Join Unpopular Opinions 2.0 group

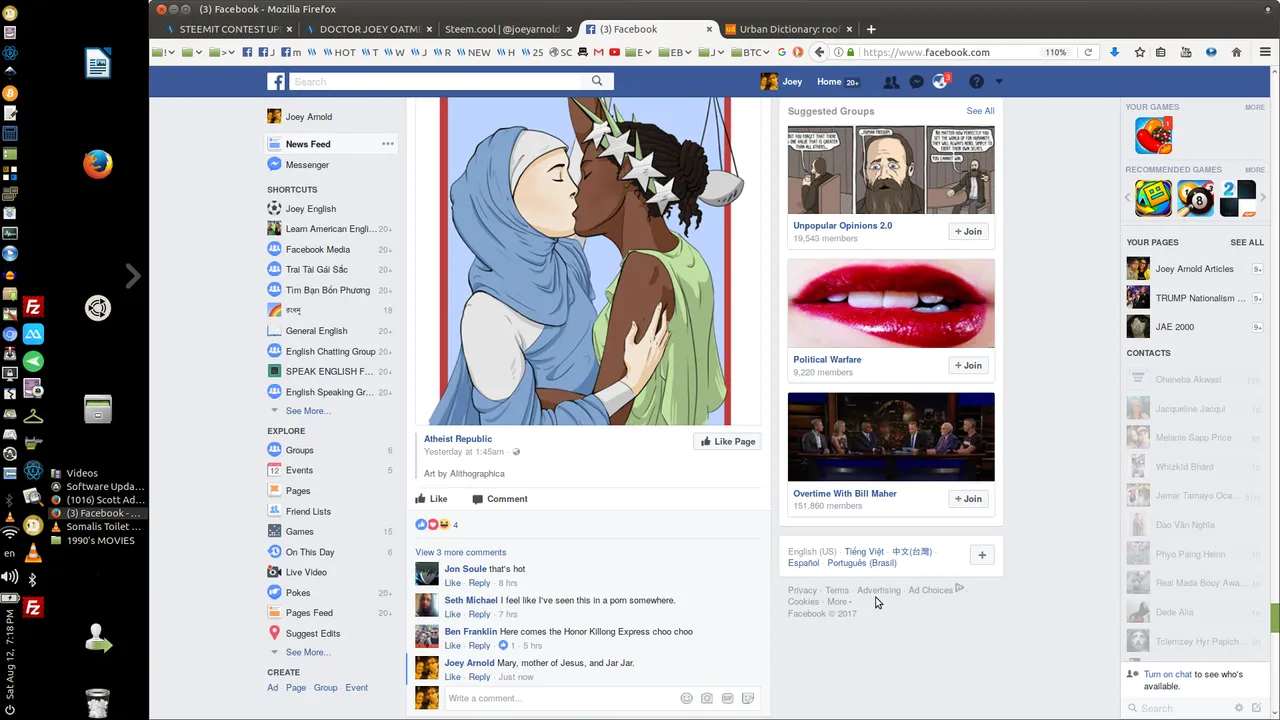click(x=968, y=231)
